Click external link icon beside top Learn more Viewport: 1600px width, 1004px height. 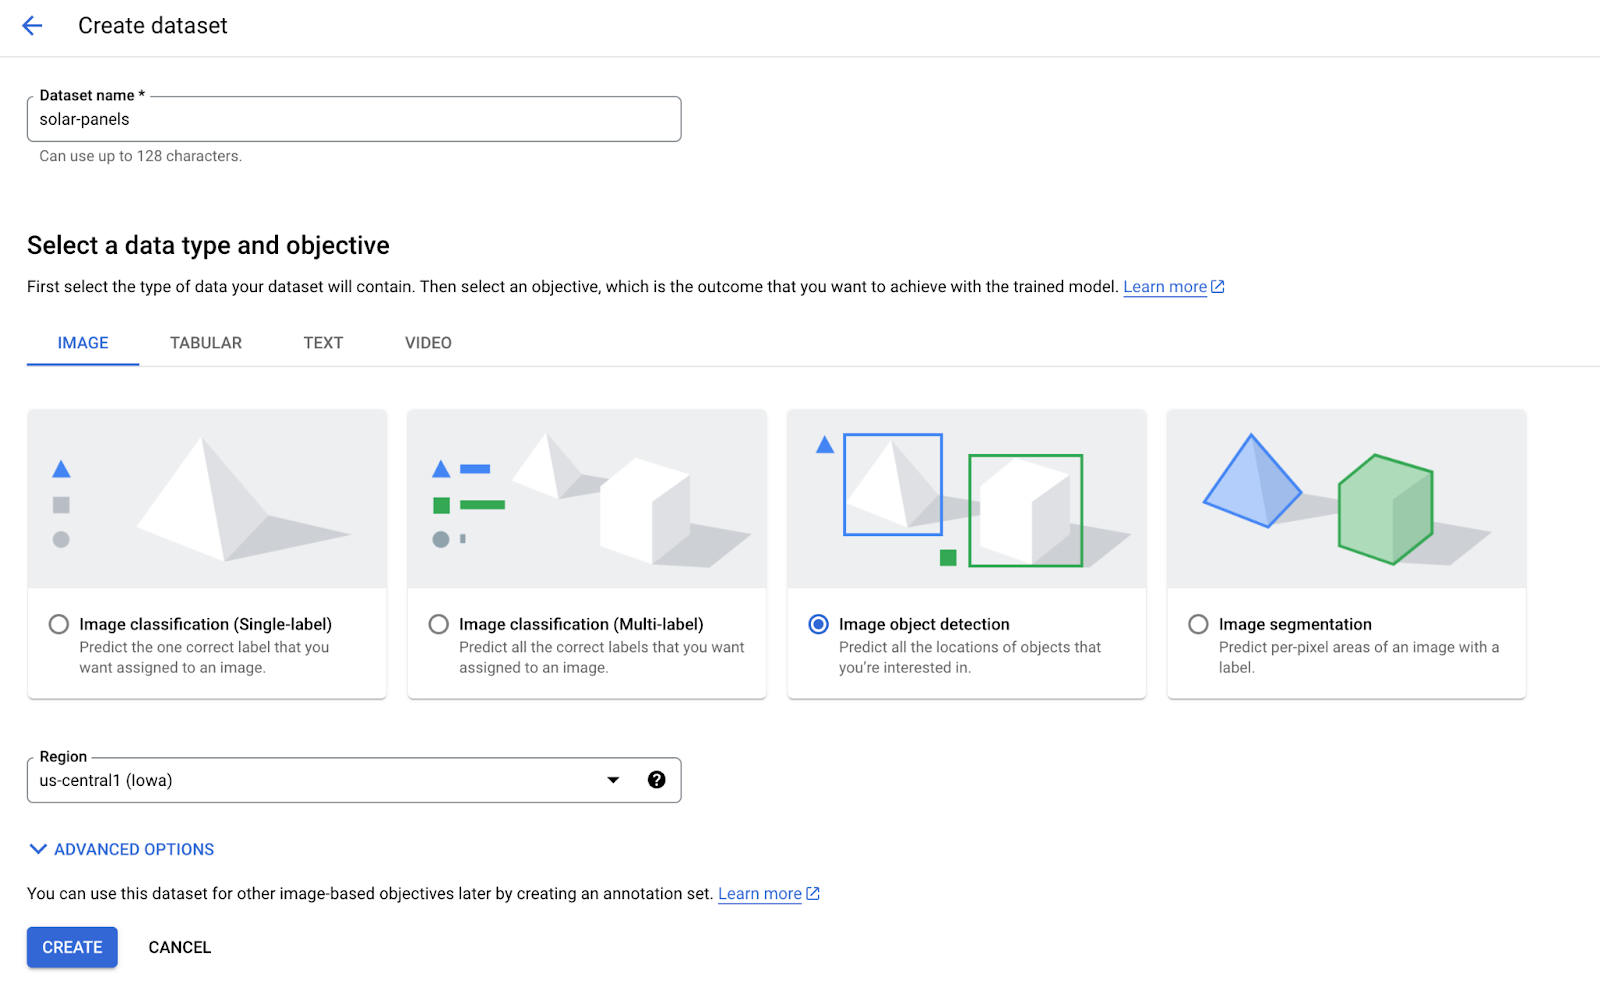(1218, 287)
